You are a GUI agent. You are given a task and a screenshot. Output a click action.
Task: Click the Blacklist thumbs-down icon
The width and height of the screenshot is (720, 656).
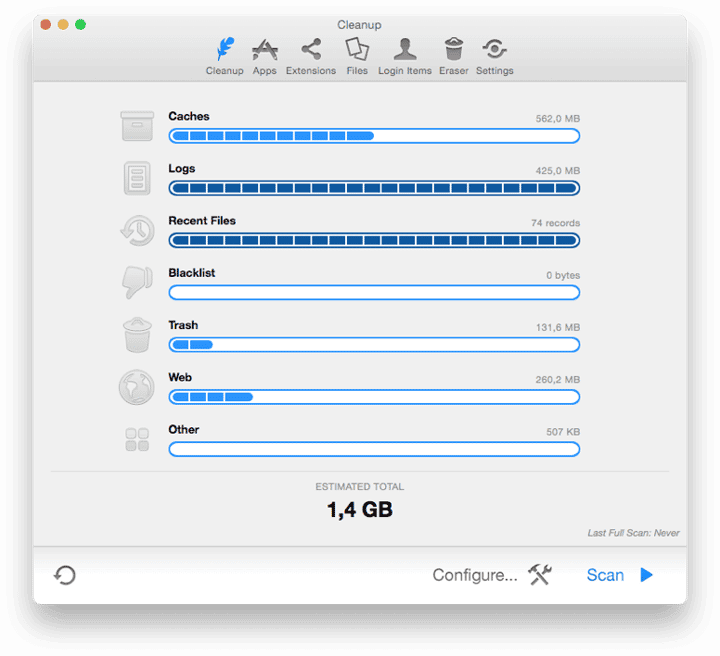tap(137, 282)
